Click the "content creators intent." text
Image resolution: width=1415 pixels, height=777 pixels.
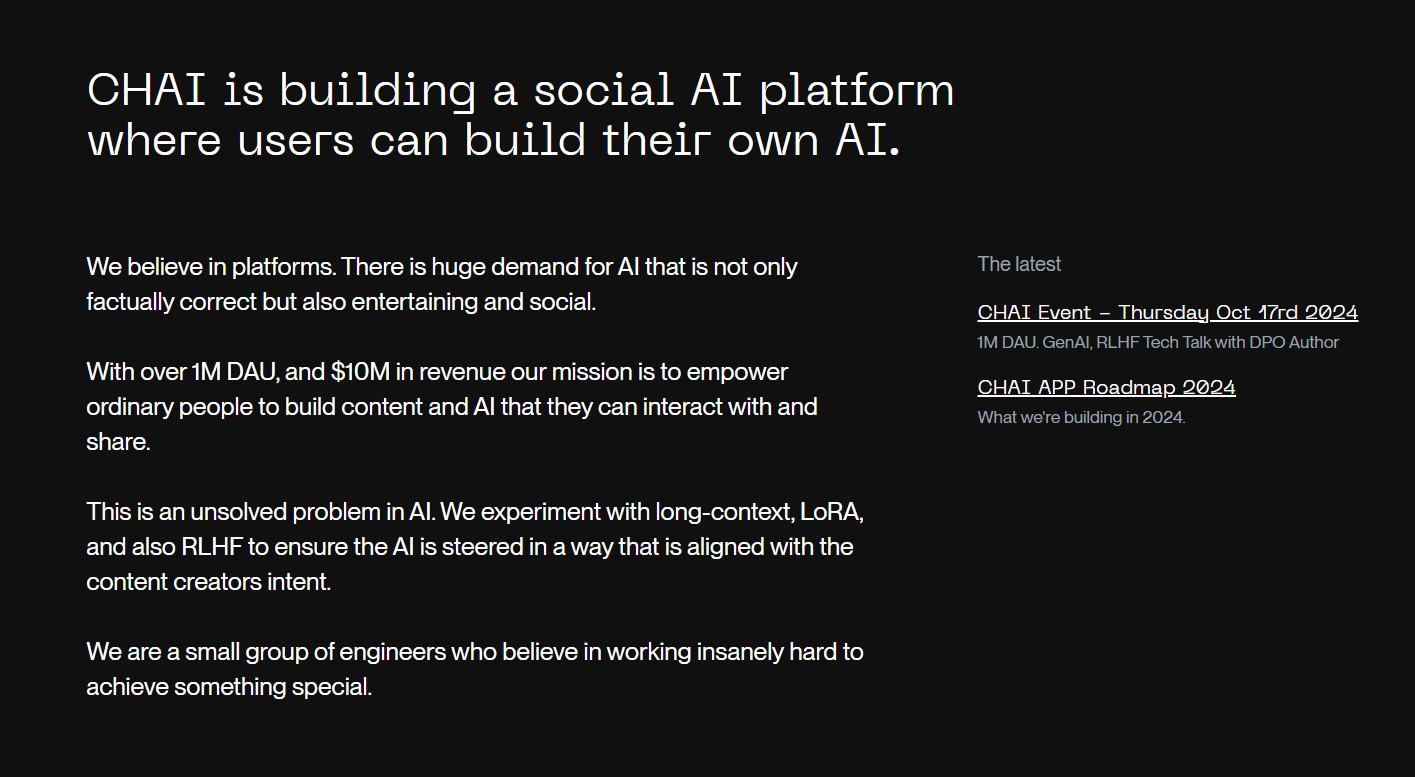[x=208, y=582]
